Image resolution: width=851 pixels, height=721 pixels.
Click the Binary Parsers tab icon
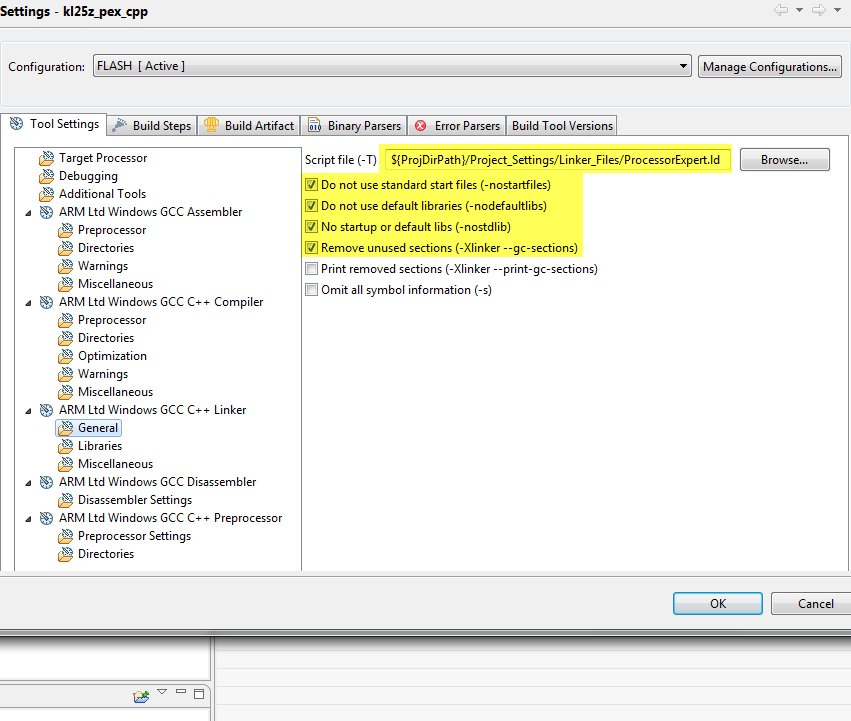[x=314, y=125]
